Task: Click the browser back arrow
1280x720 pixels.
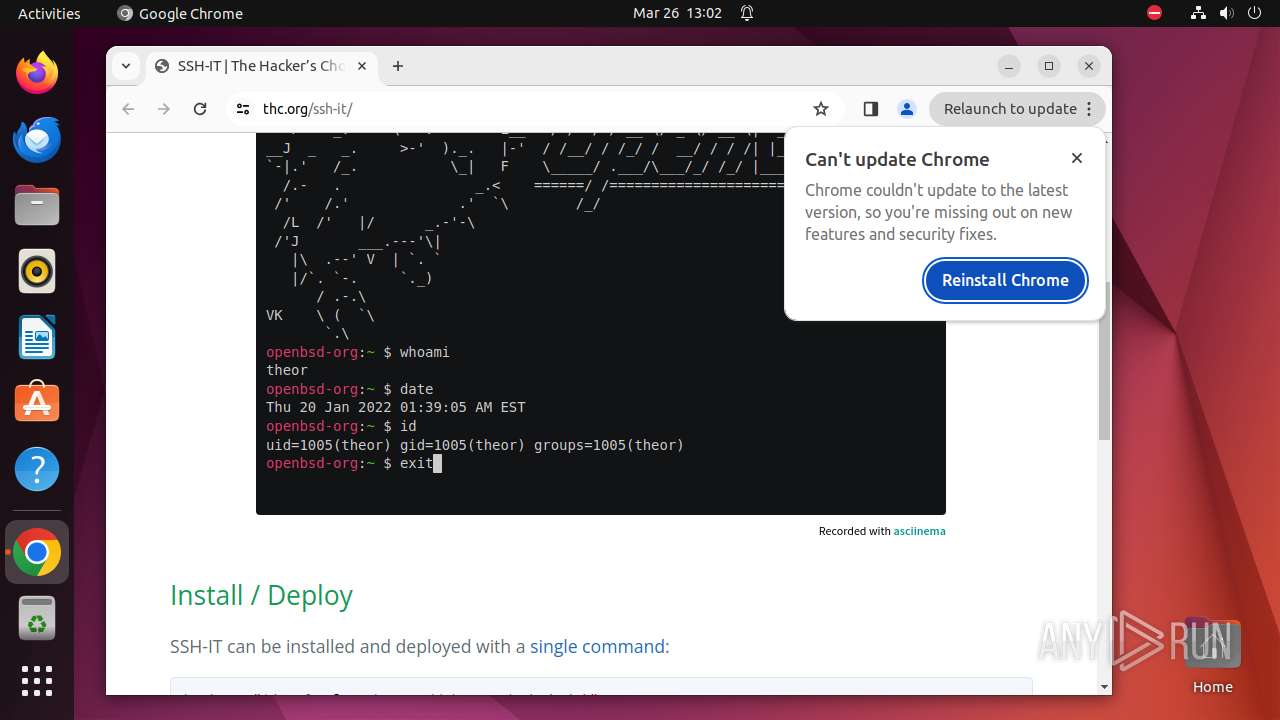Action: pos(128,109)
